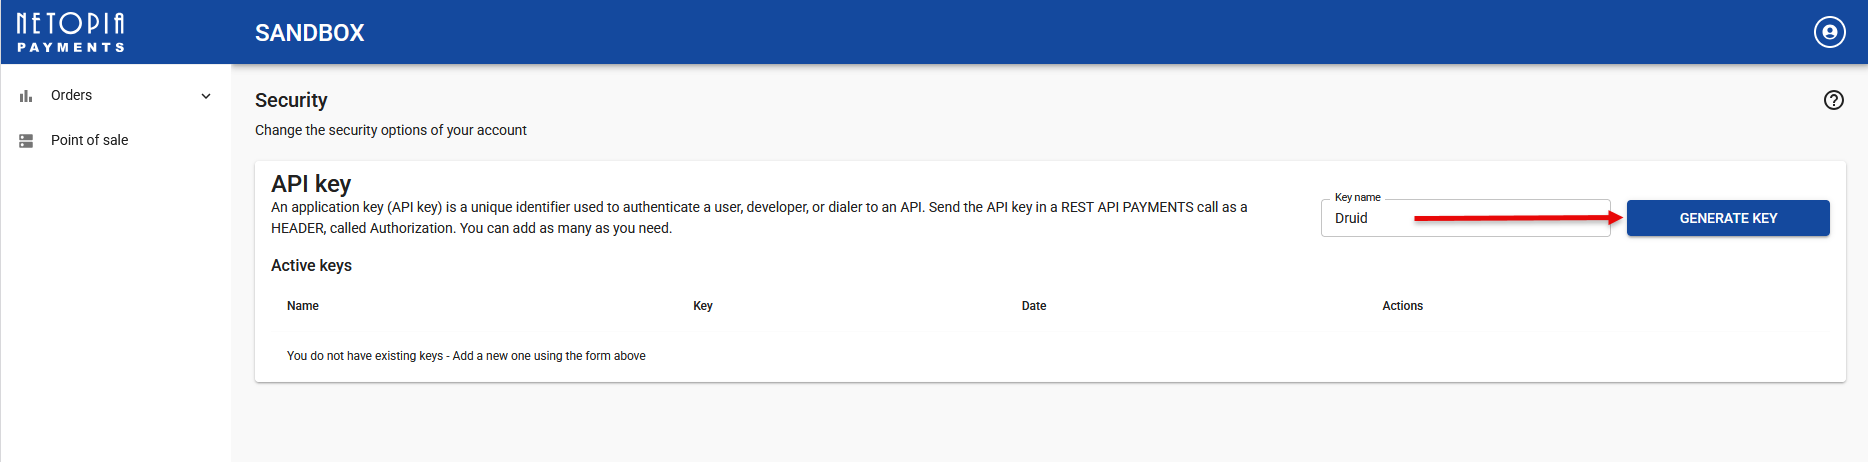Click the Actions column header
1868x462 pixels.
[x=1402, y=306]
